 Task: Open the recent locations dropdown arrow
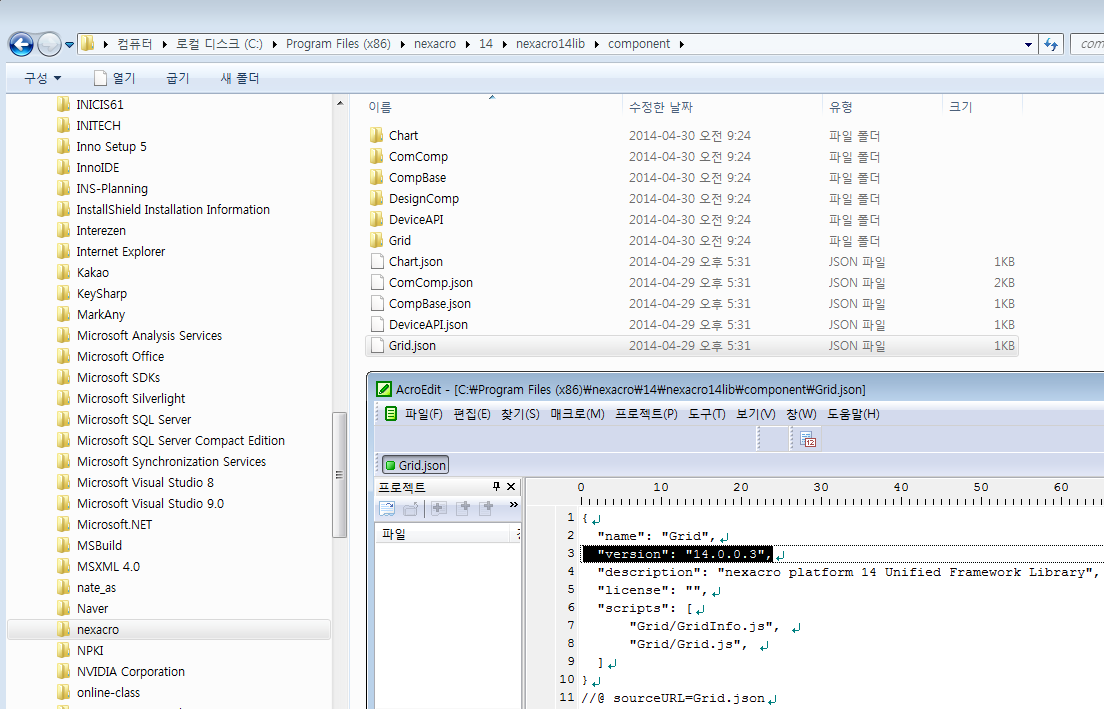click(x=69, y=44)
